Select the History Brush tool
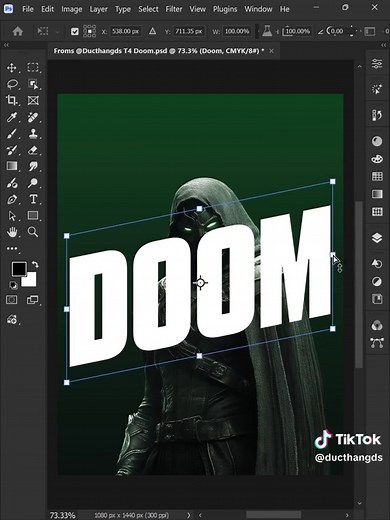This screenshot has width=390, height=520. [12, 150]
